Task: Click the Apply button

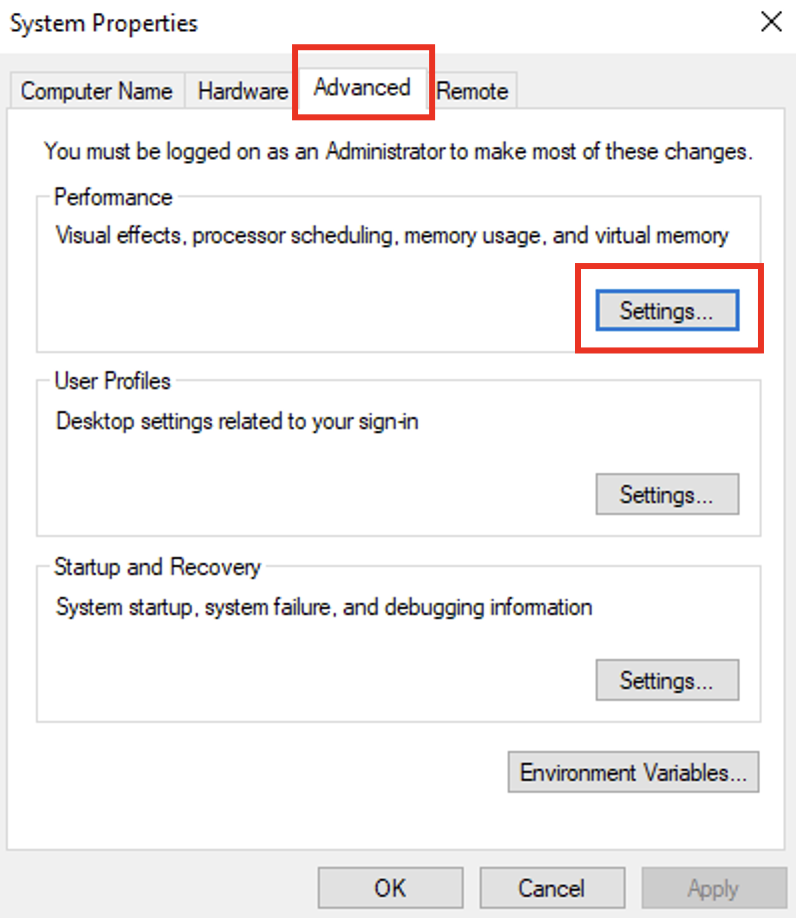Action: 713,888
